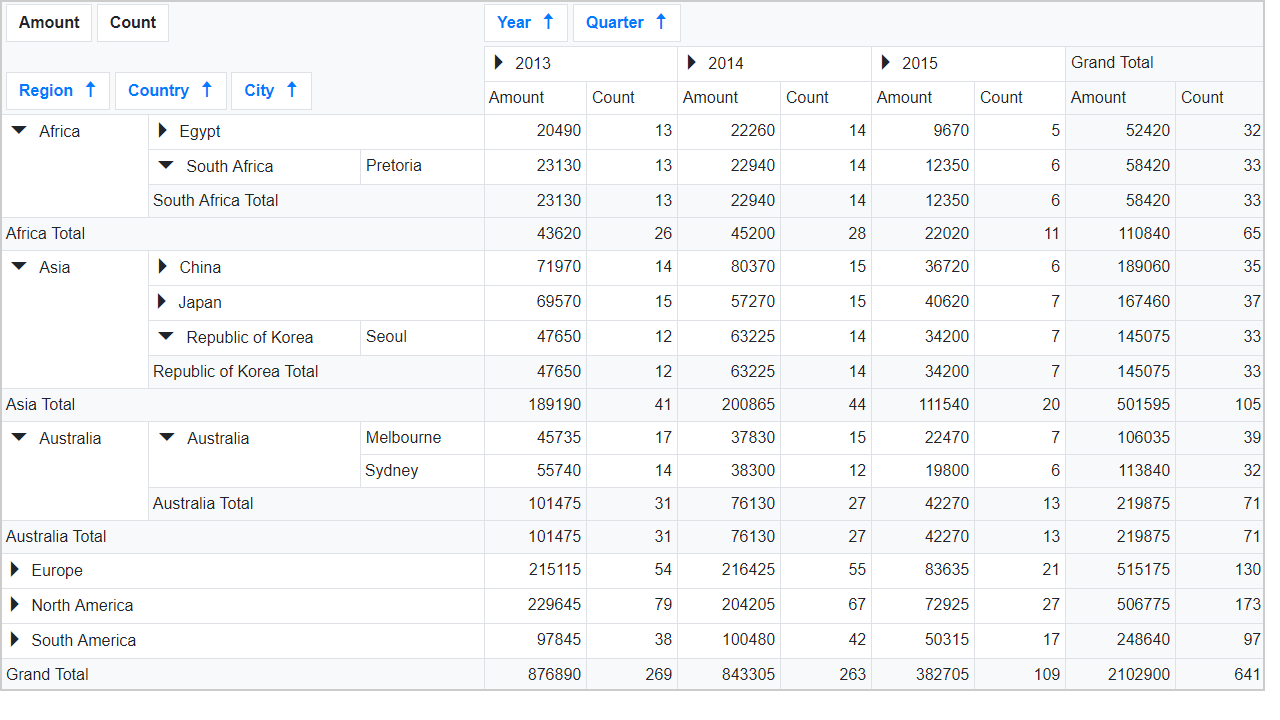Select the Grand Total column header
1280x720 pixels.
click(1112, 63)
